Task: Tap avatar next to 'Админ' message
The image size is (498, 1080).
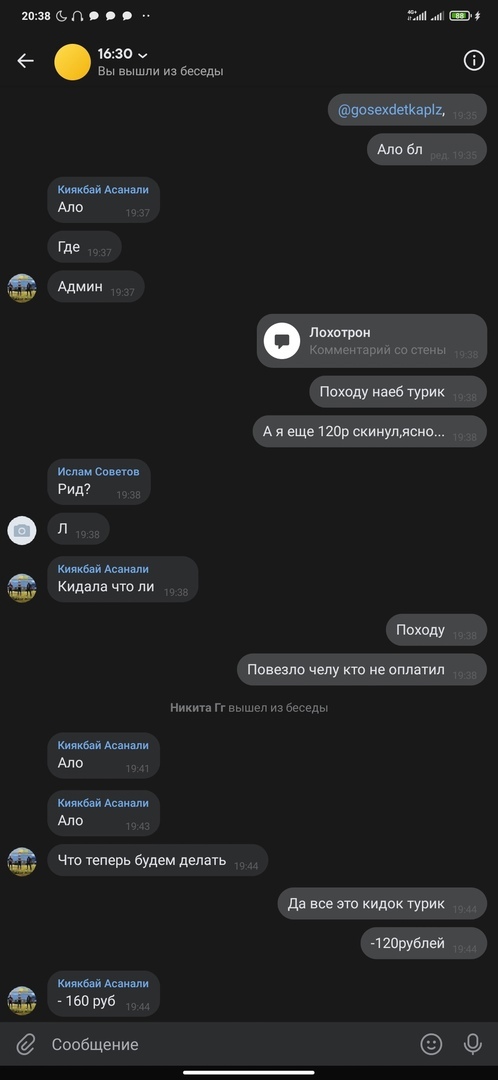Action: 22,288
